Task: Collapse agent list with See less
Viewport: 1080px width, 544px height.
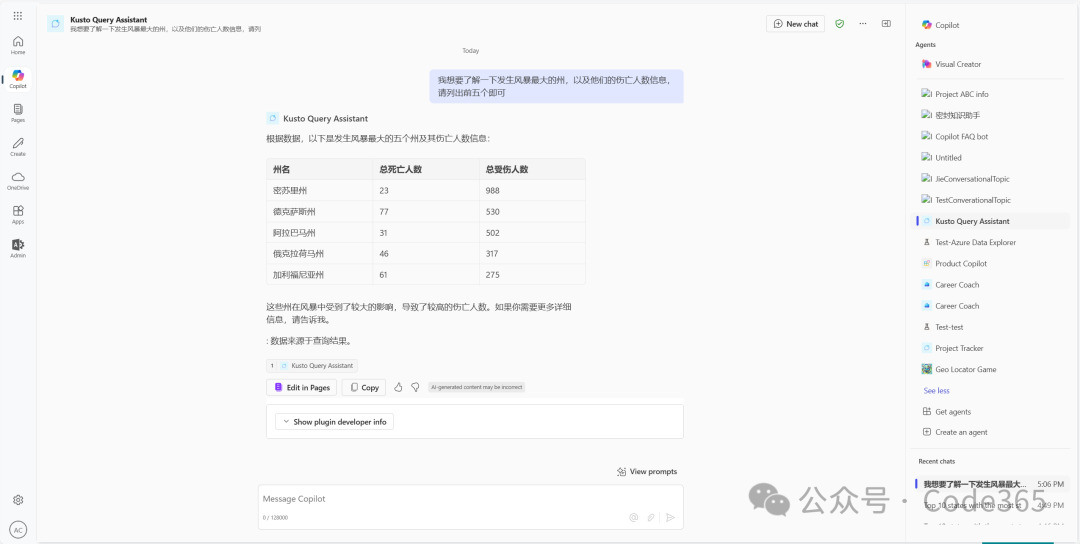Action: click(x=936, y=390)
